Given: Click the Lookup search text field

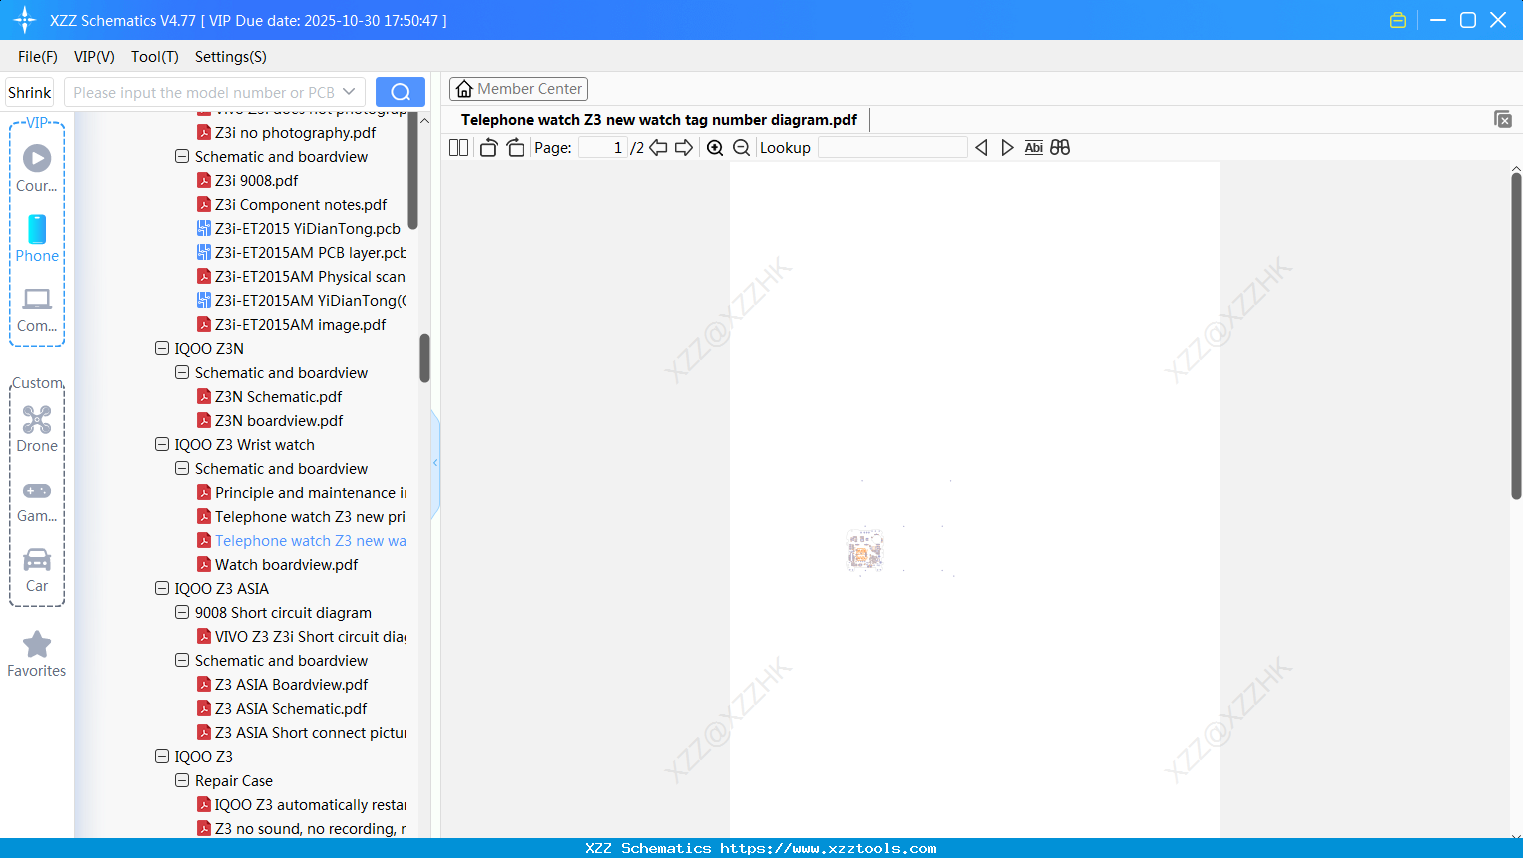Looking at the screenshot, I should tap(893, 148).
